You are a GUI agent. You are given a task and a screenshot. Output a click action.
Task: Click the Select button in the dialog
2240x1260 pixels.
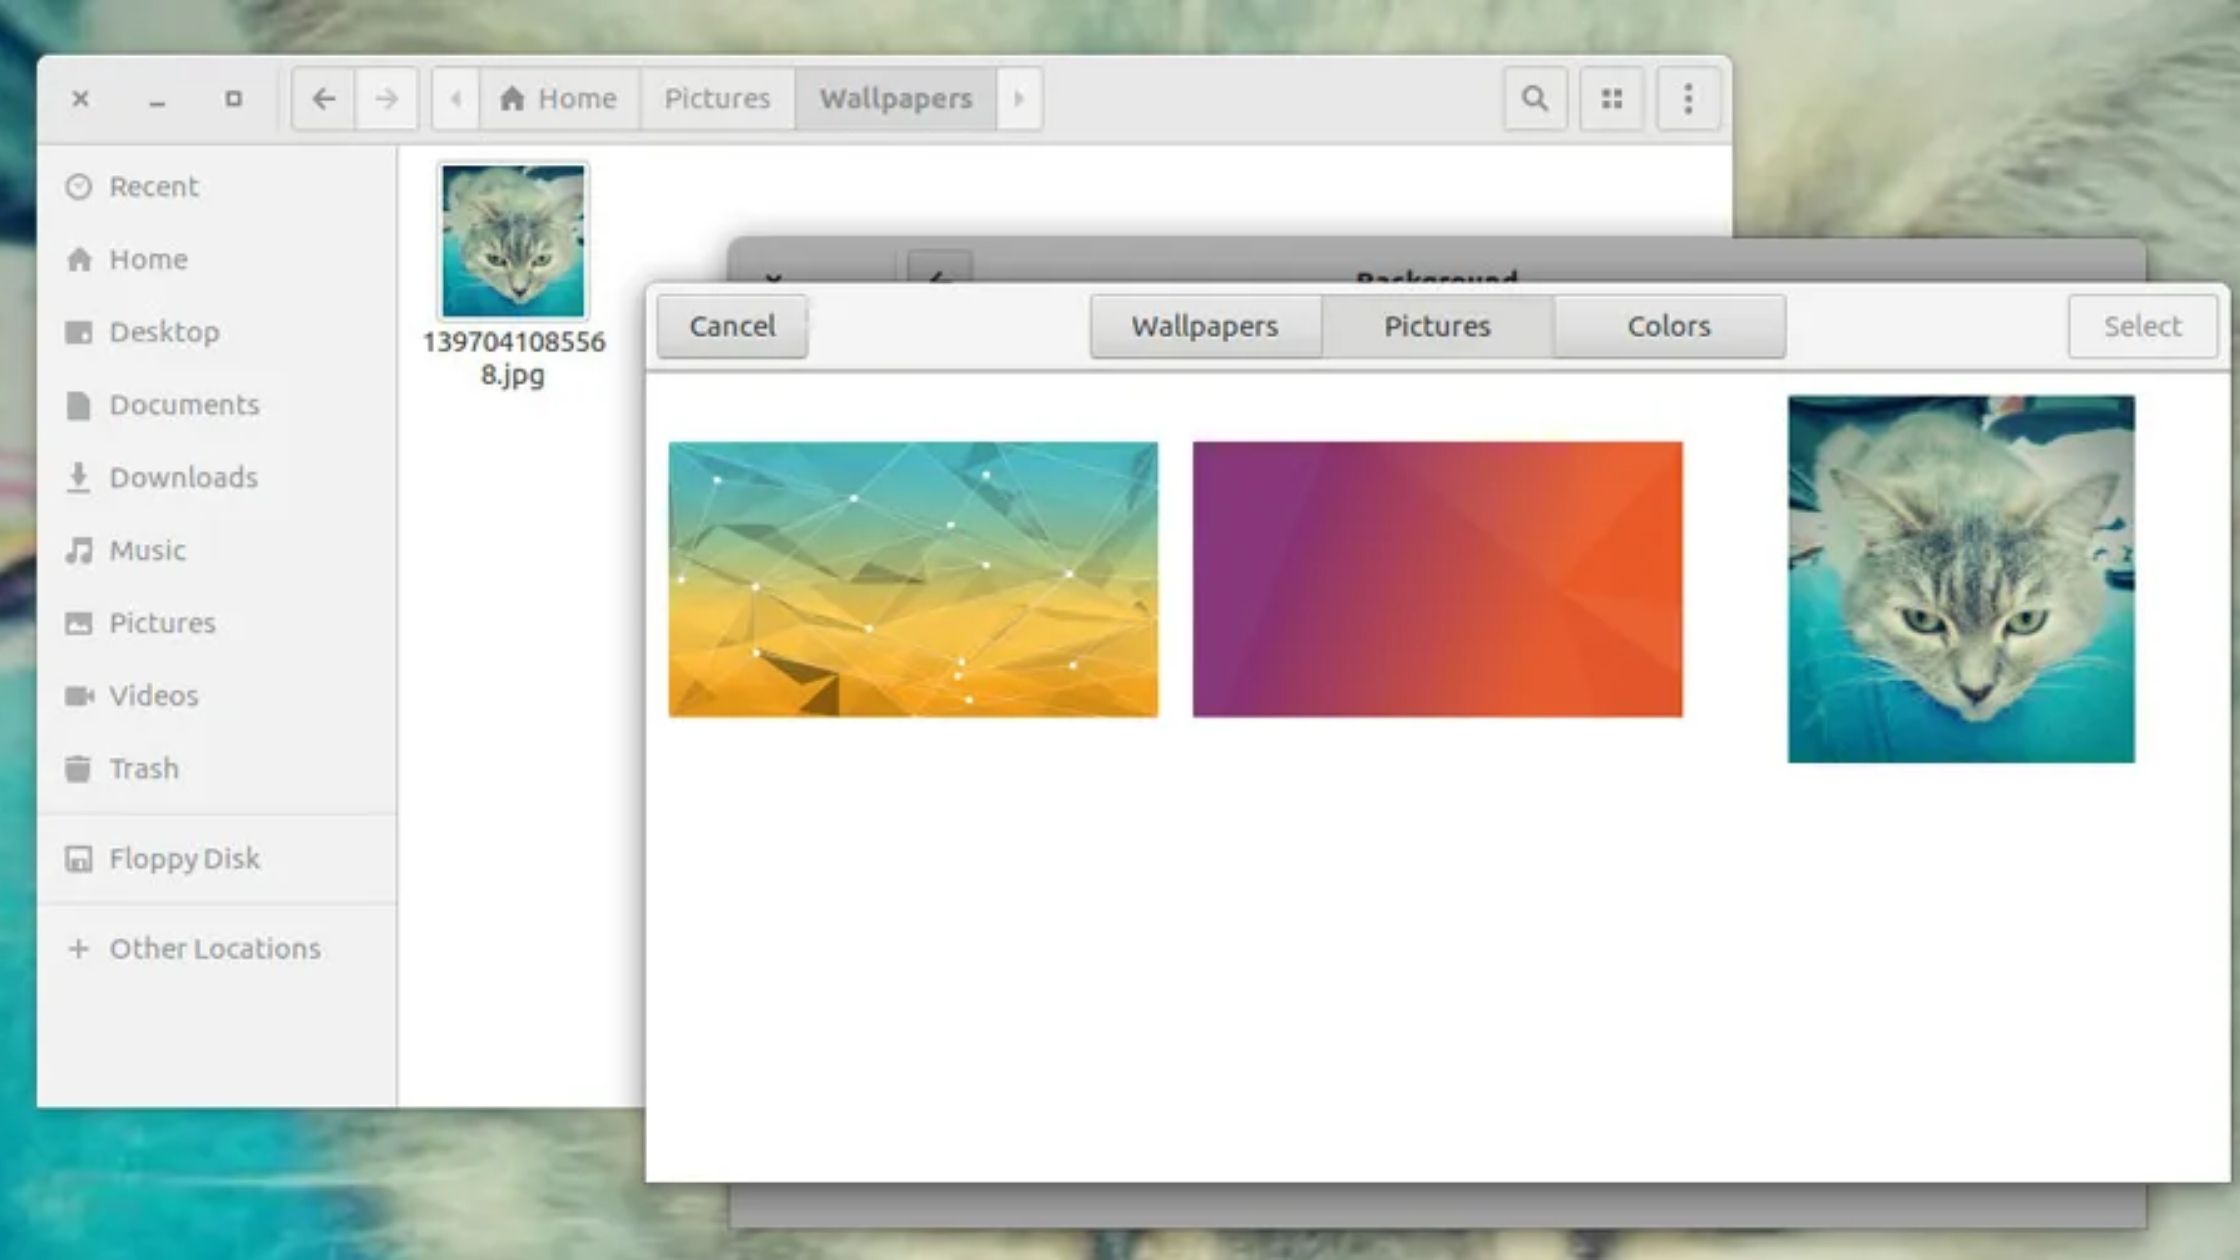tap(2142, 326)
